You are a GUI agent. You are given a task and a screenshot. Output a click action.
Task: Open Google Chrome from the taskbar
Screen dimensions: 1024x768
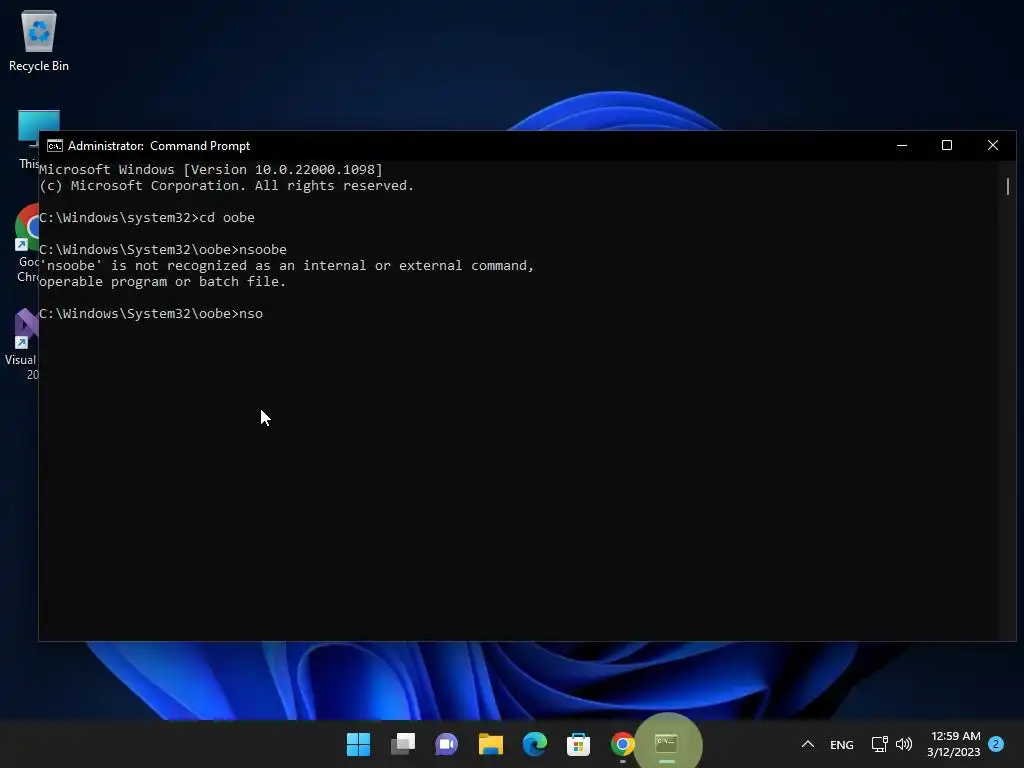[622, 744]
